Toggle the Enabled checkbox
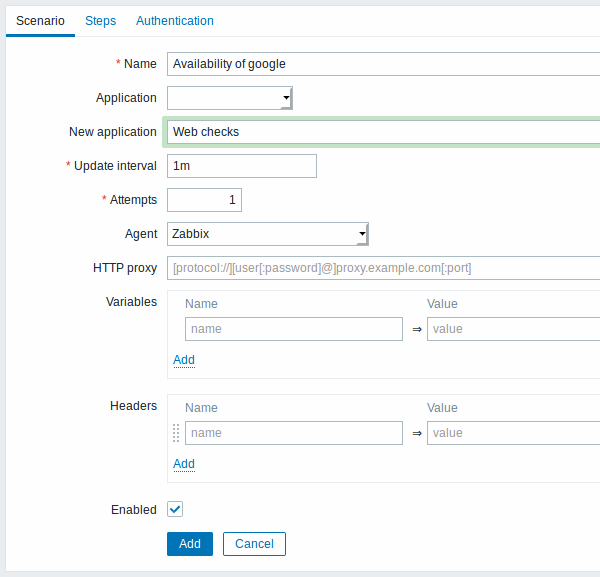Viewport: 600px width, 577px height. point(175,509)
